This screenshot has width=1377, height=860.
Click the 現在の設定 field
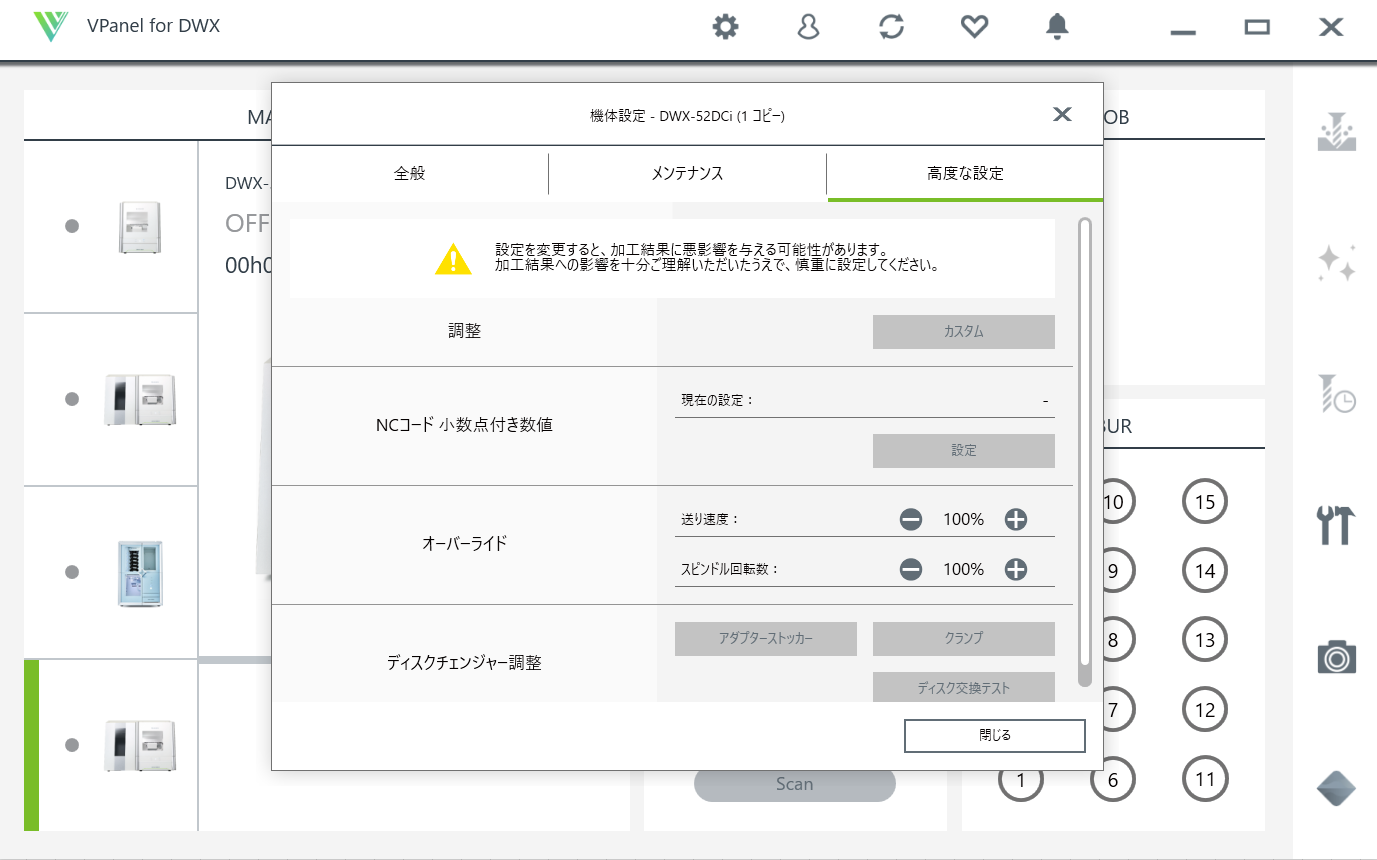pyautogui.click(x=864, y=400)
